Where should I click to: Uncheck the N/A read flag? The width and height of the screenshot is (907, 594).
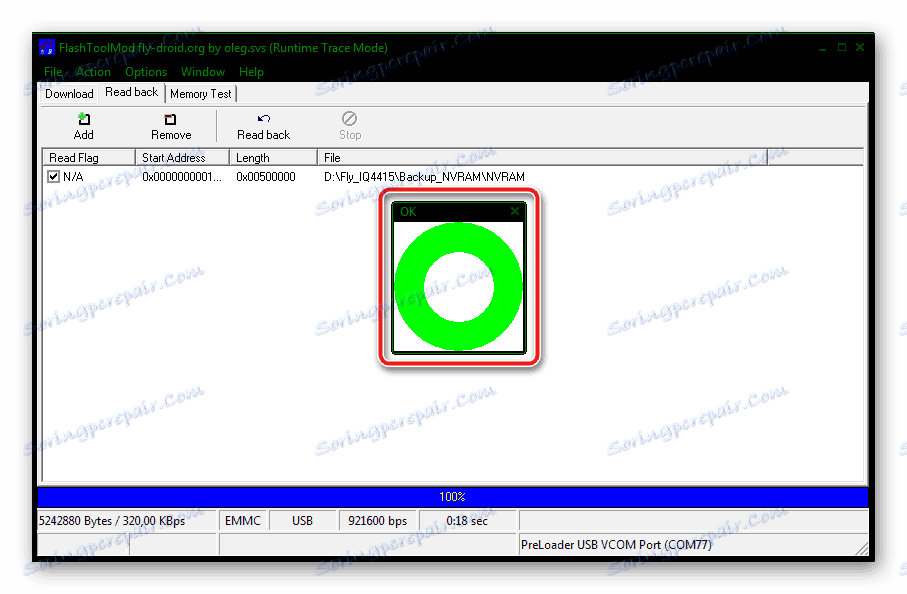53,176
